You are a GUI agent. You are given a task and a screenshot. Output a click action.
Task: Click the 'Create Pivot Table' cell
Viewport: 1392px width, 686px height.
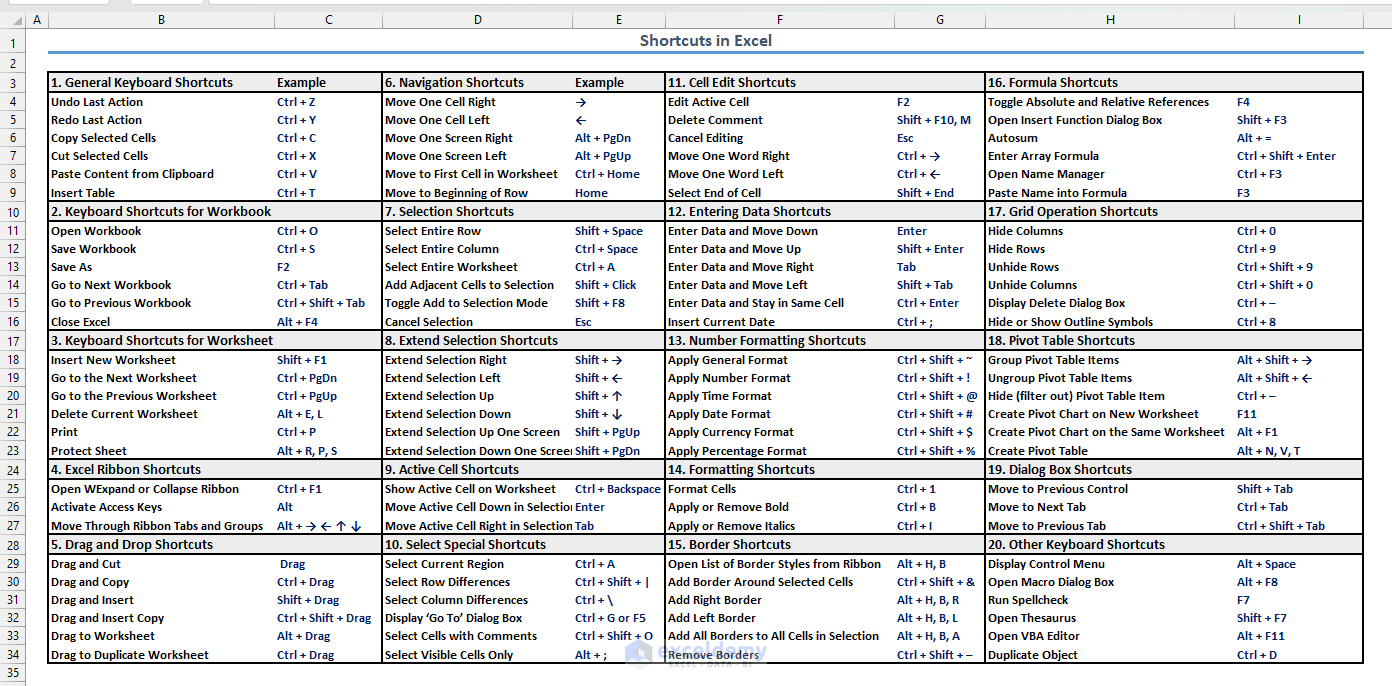[1110, 451]
